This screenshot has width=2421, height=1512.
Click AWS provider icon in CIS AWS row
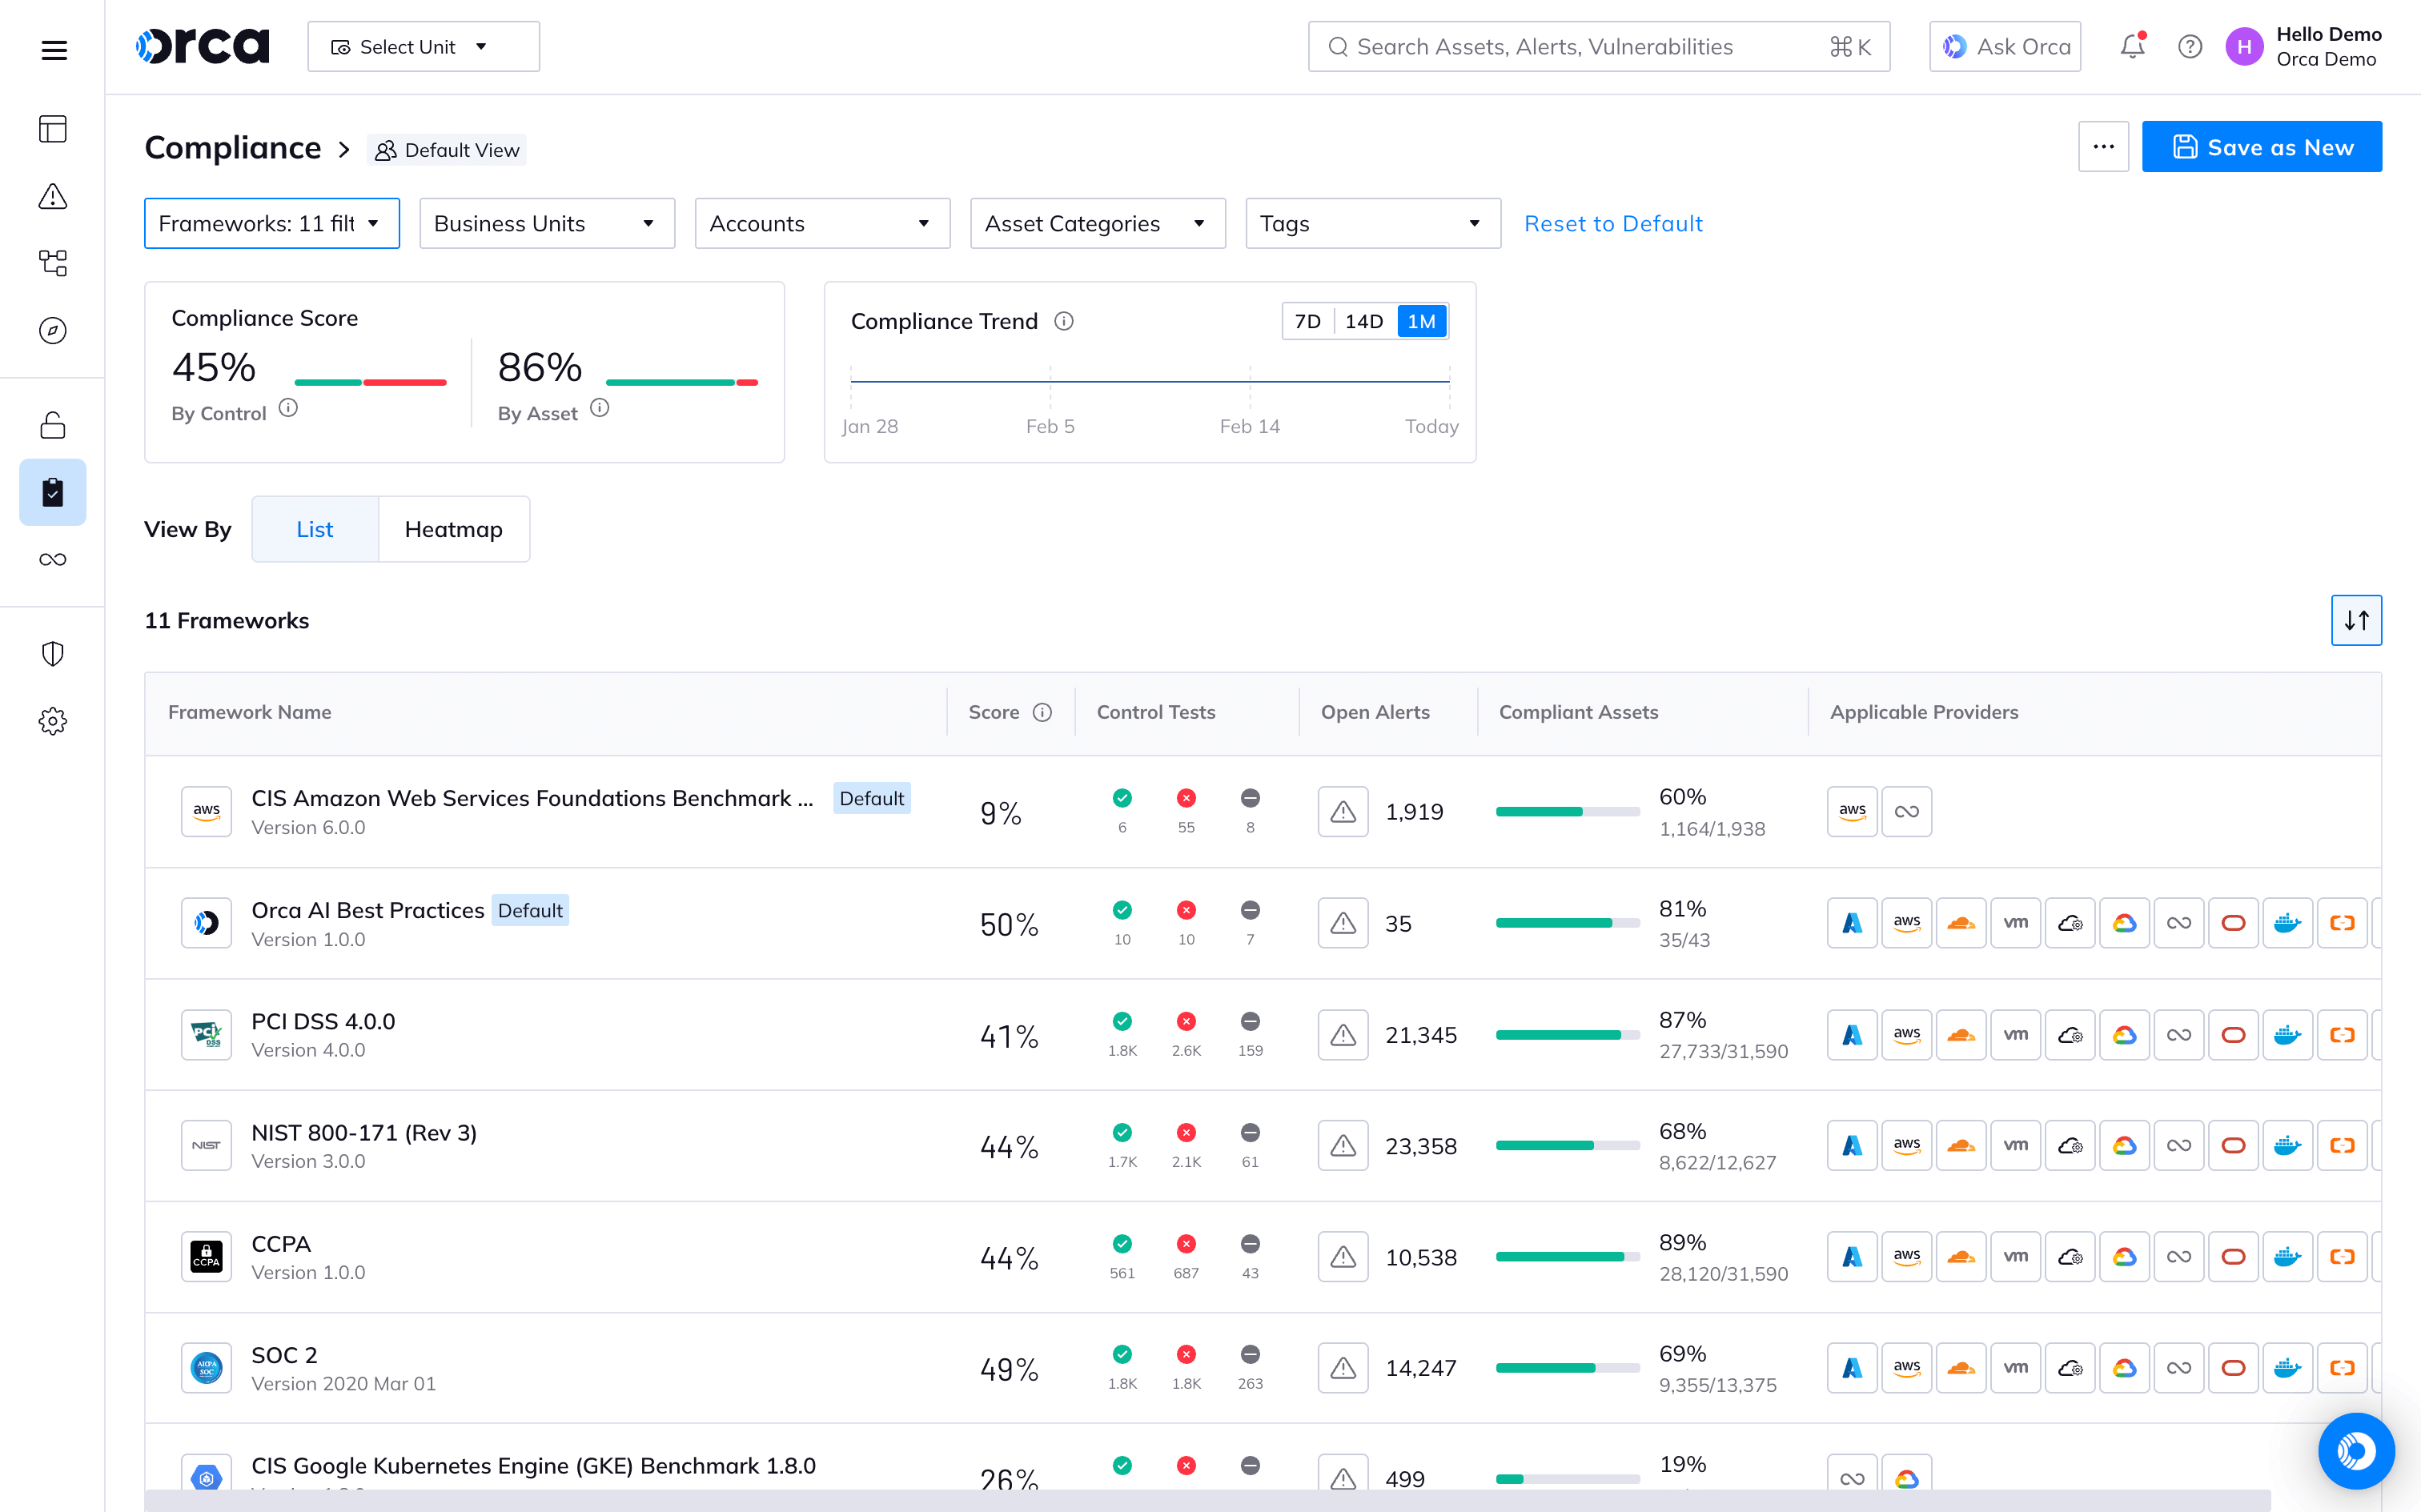click(x=1852, y=811)
